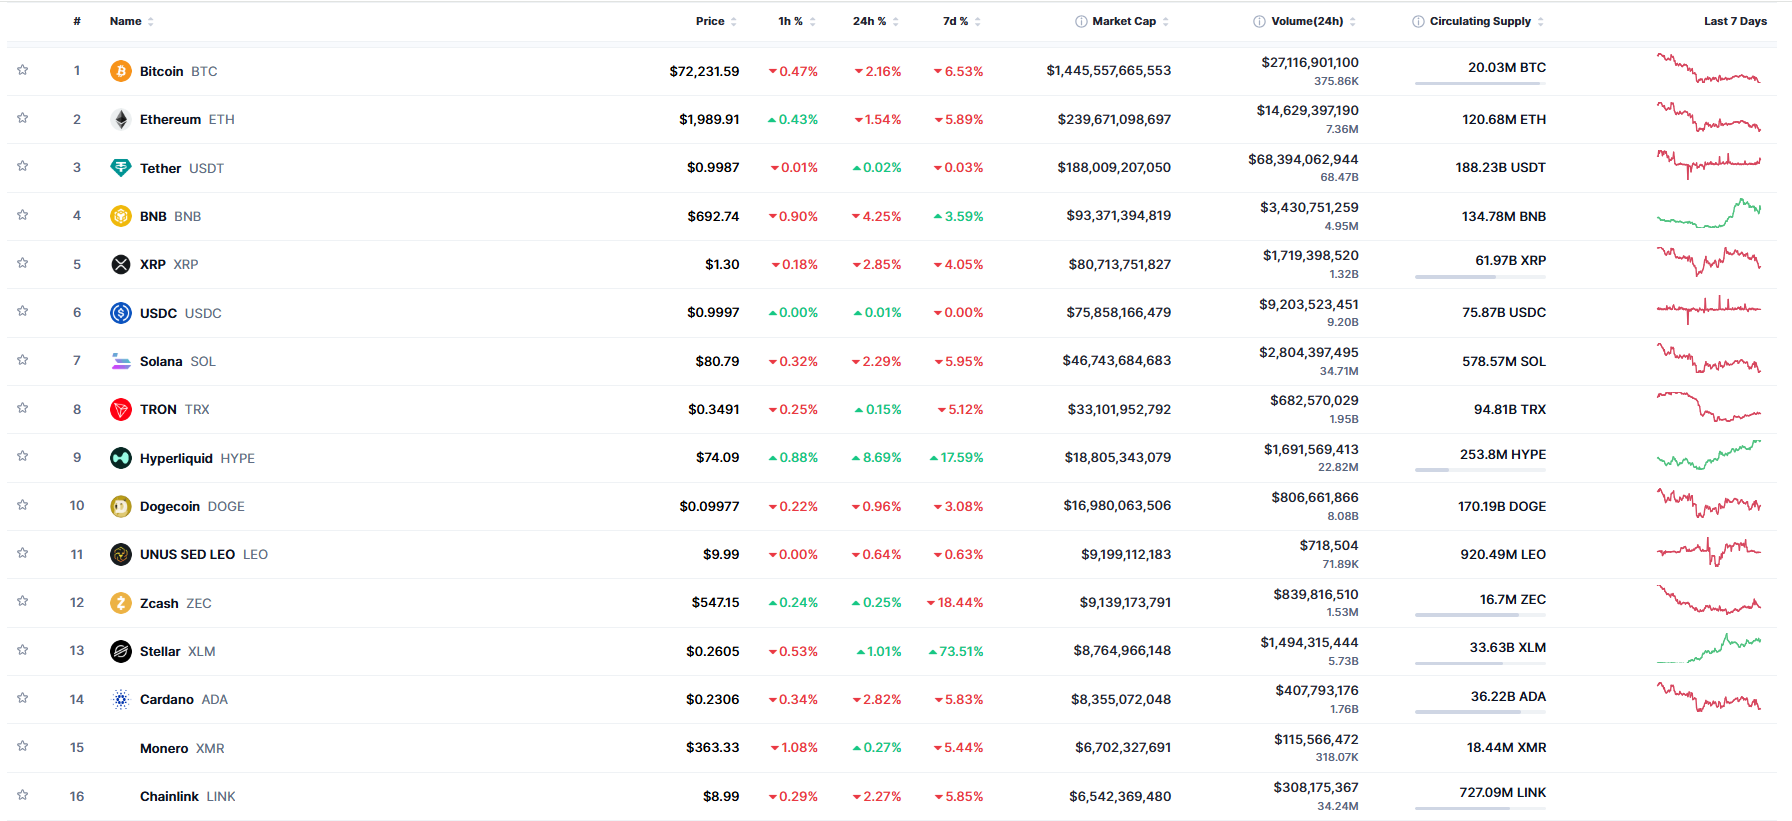Viewport: 1792px width, 821px height.
Task: Click the XRP coin logo
Action: pos(121,264)
